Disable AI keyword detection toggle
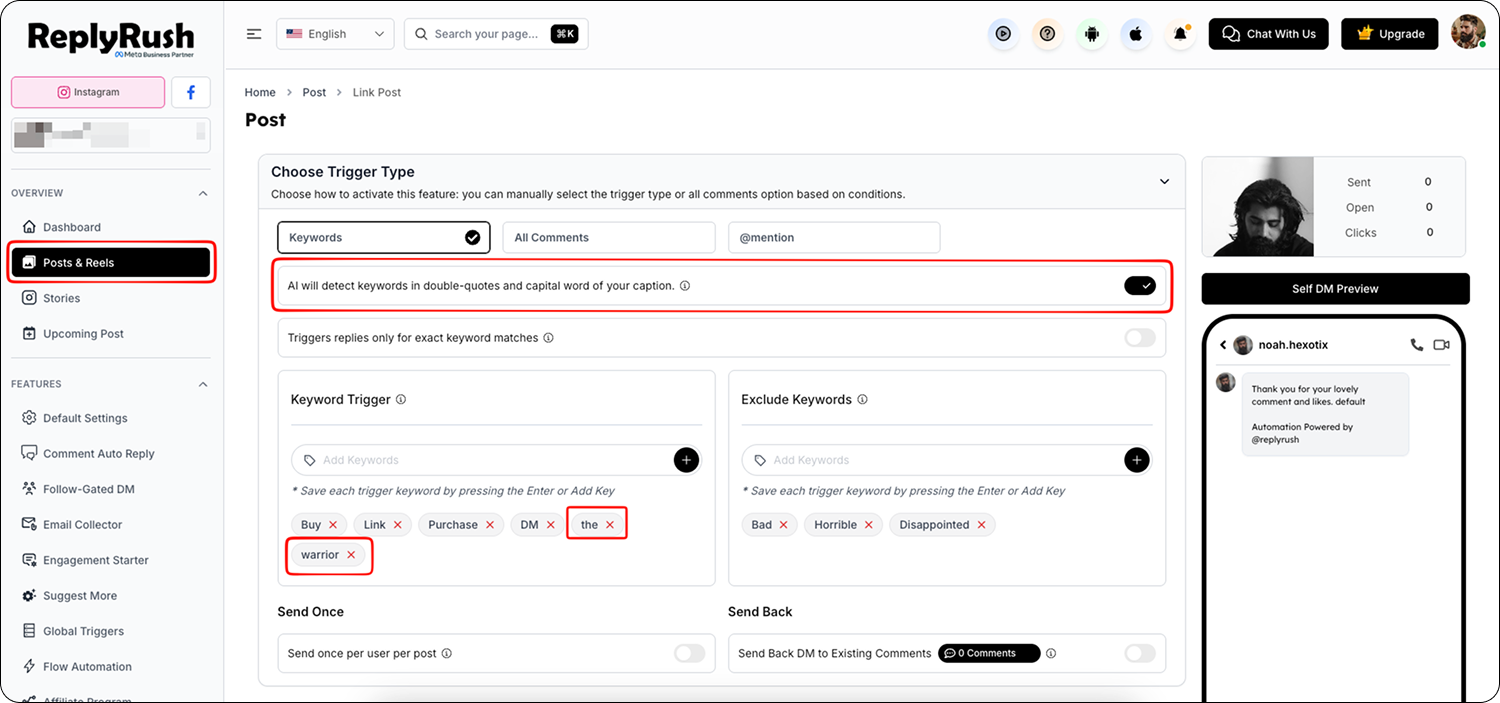Image resolution: width=1500 pixels, height=703 pixels. click(x=1140, y=286)
